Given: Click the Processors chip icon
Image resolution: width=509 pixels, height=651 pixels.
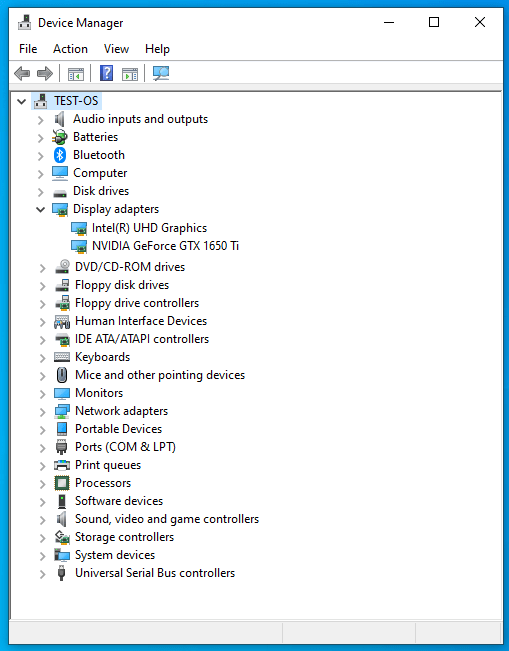Looking at the screenshot, I should [x=62, y=483].
